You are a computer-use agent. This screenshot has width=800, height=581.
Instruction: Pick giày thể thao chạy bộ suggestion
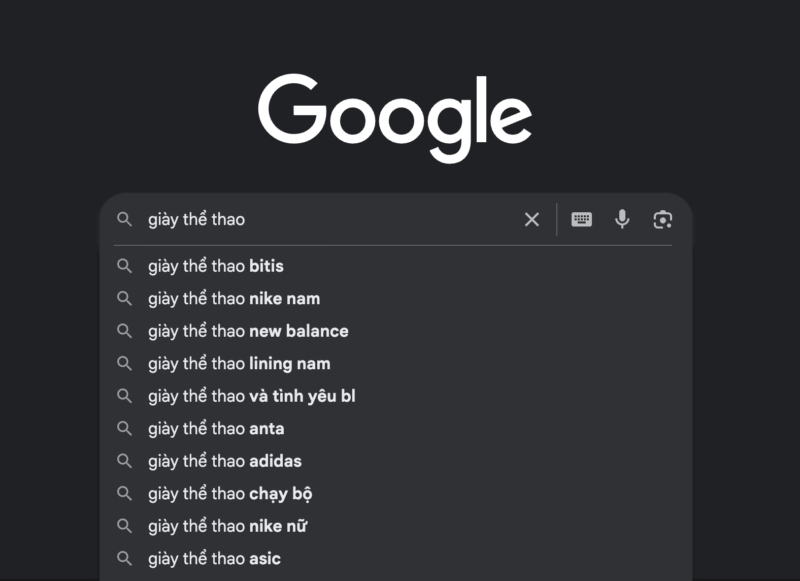231,494
